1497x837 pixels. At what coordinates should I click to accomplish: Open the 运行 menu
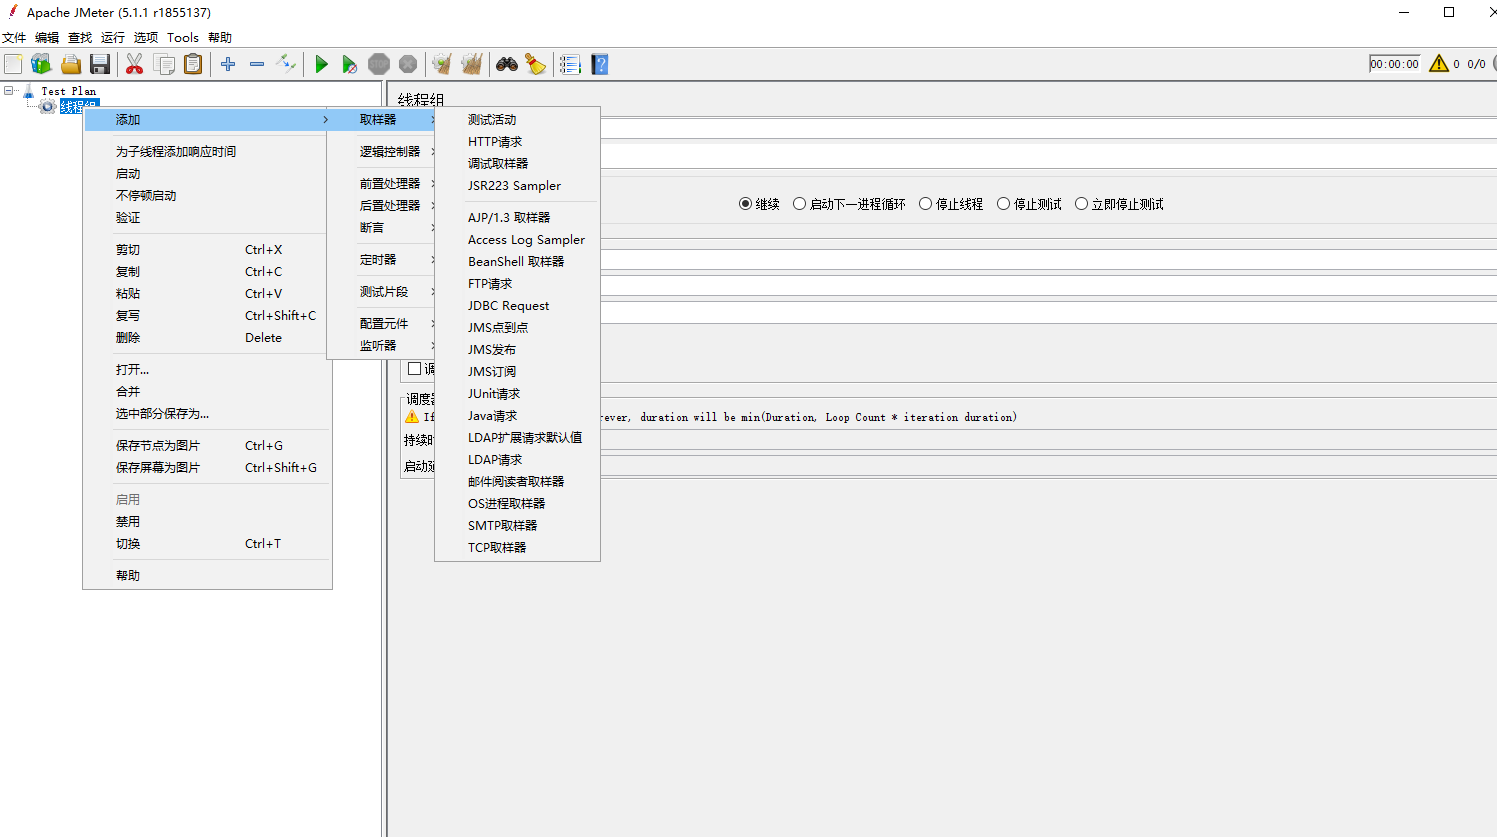point(113,38)
